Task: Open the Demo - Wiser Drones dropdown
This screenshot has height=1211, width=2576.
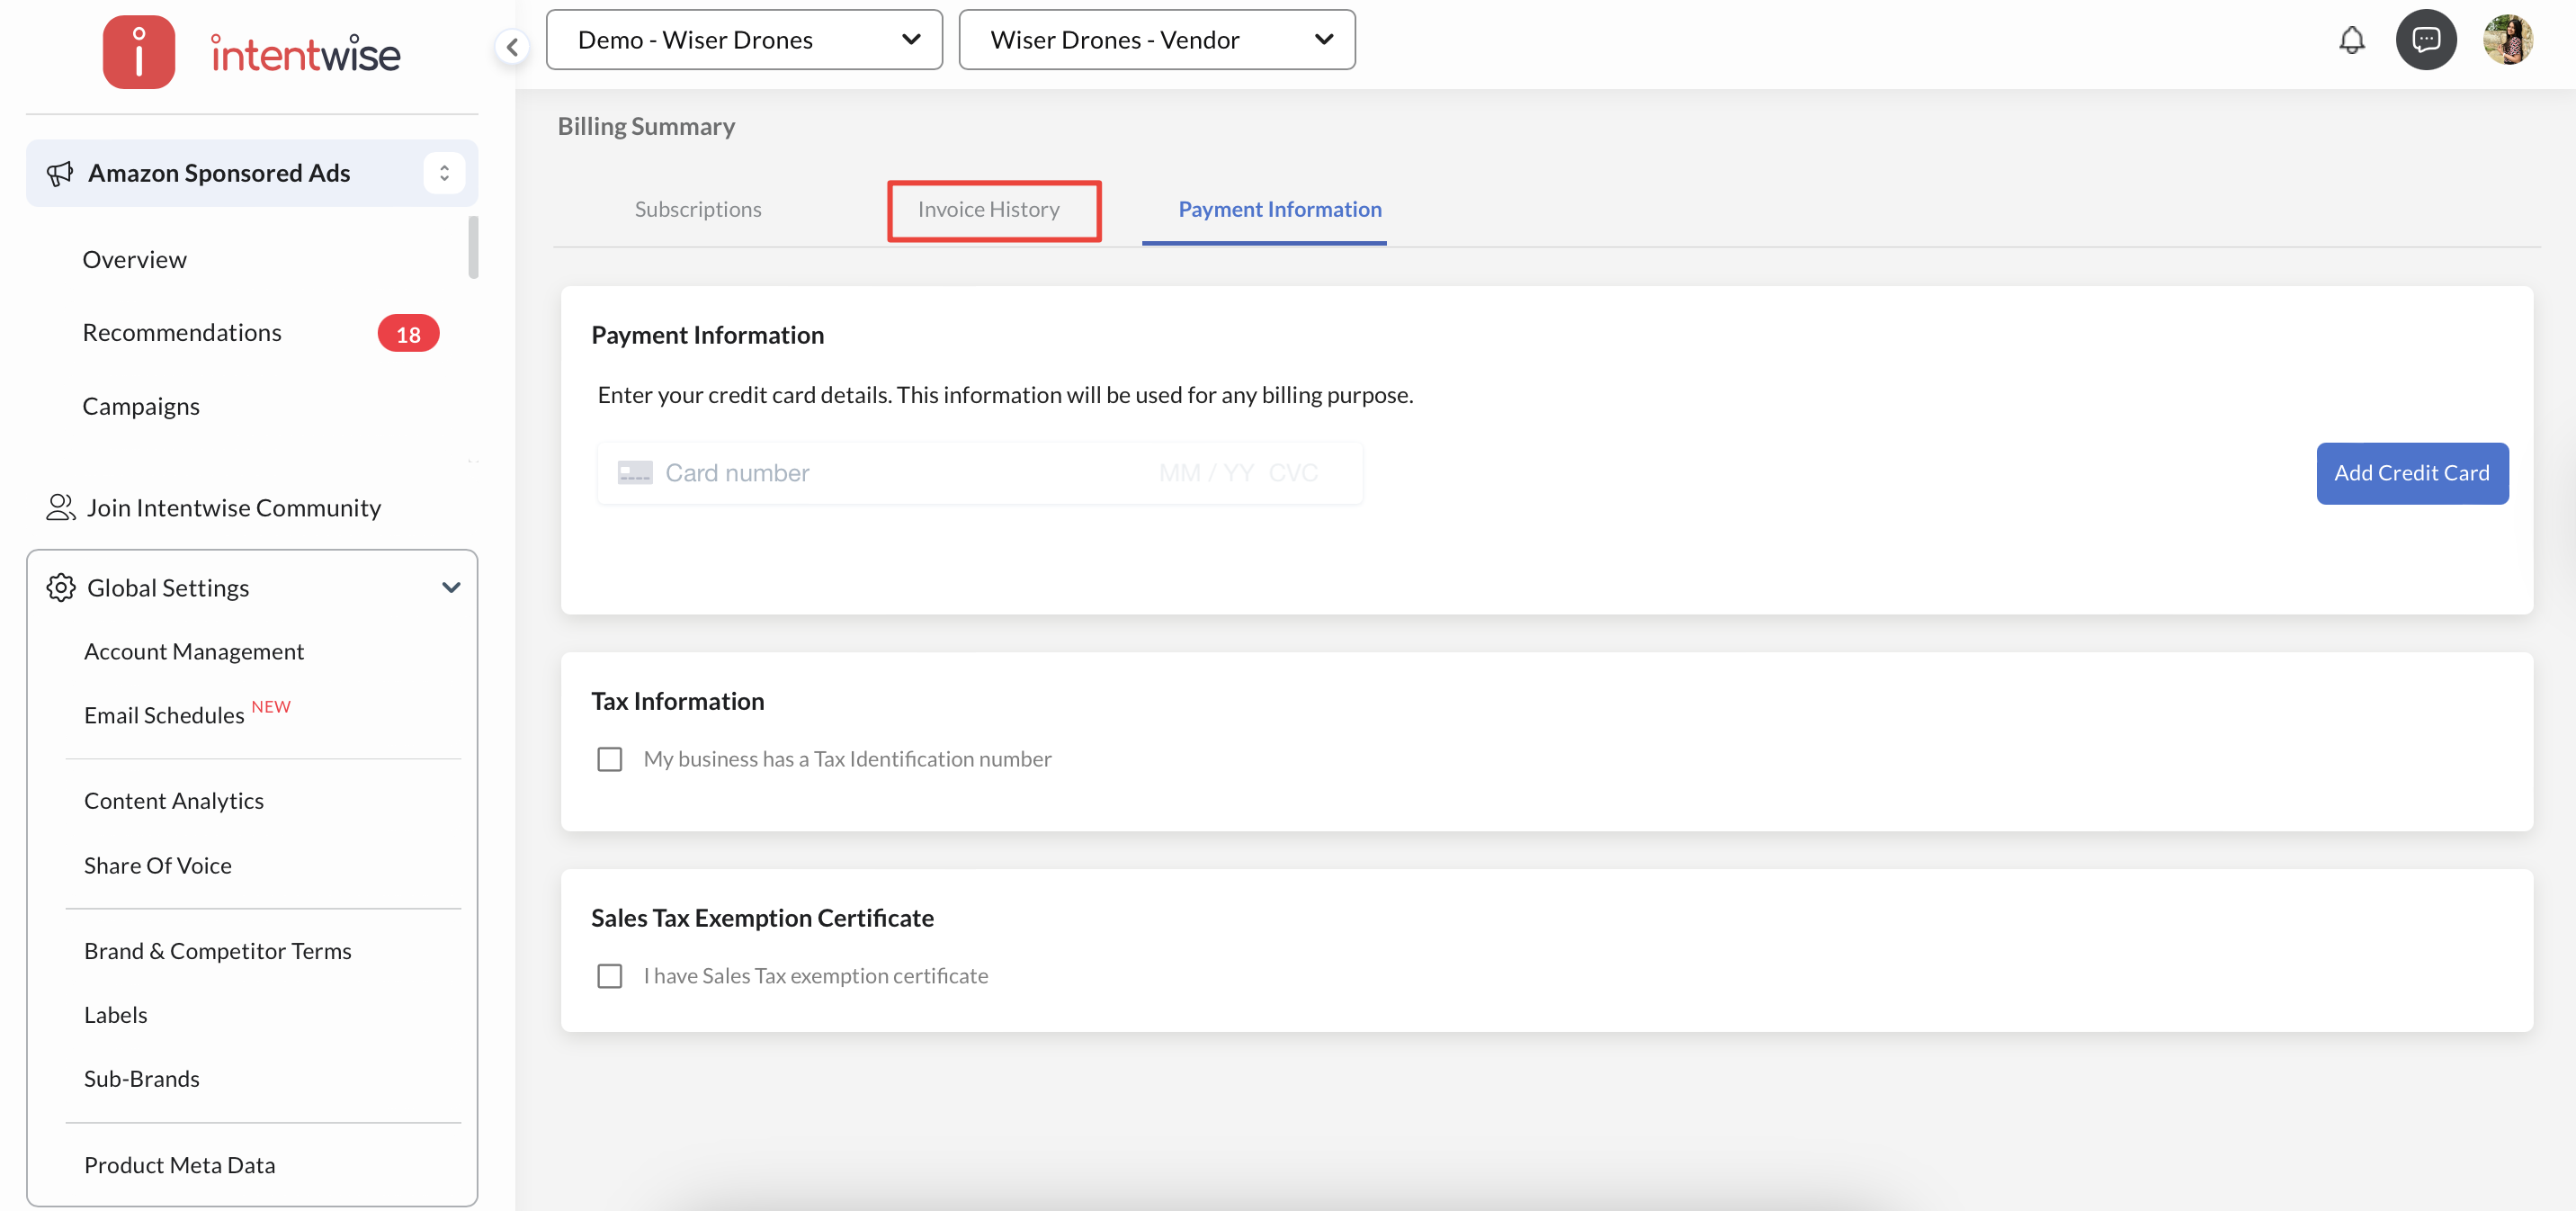Action: click(x=744, y=40)
